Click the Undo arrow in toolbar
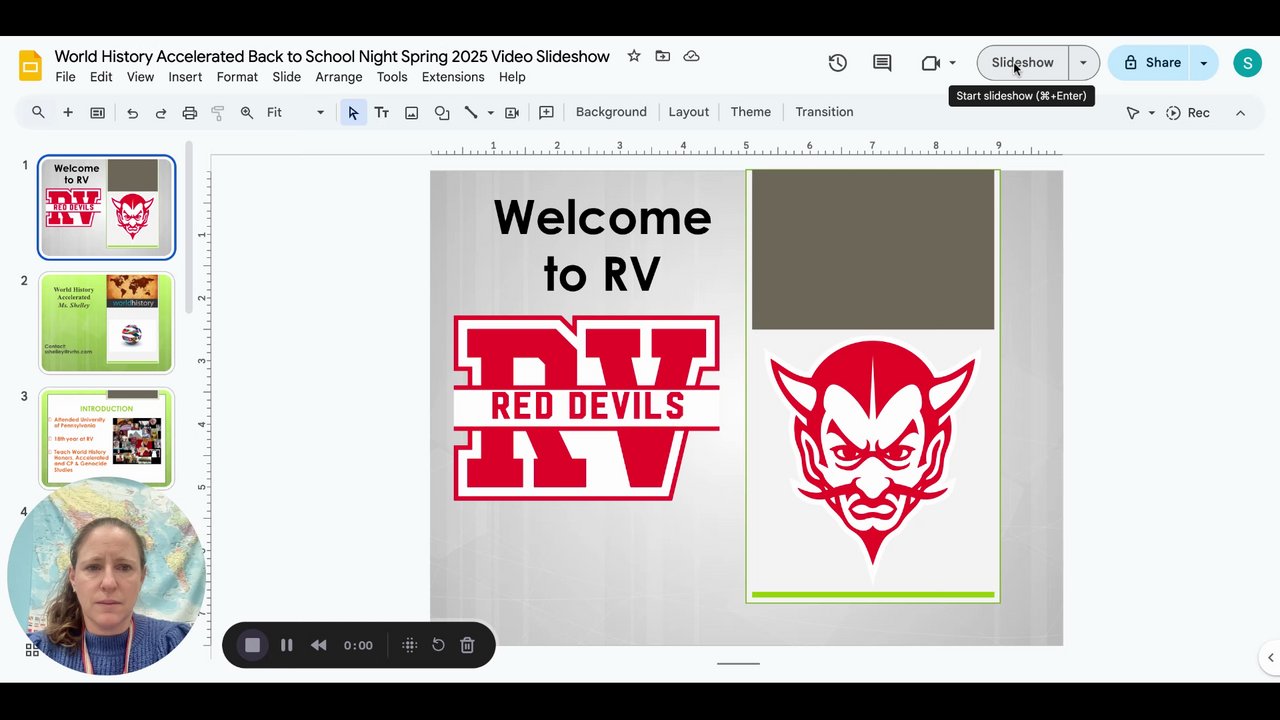 (x=132, y=113)
